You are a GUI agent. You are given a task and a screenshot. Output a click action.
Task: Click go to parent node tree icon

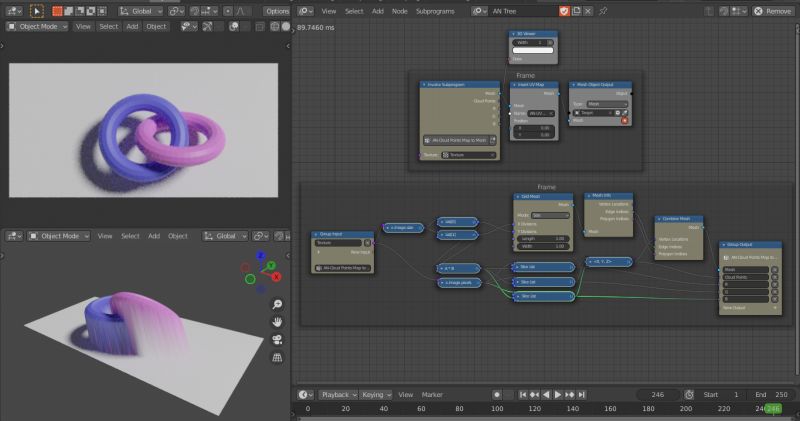(709, 11)
